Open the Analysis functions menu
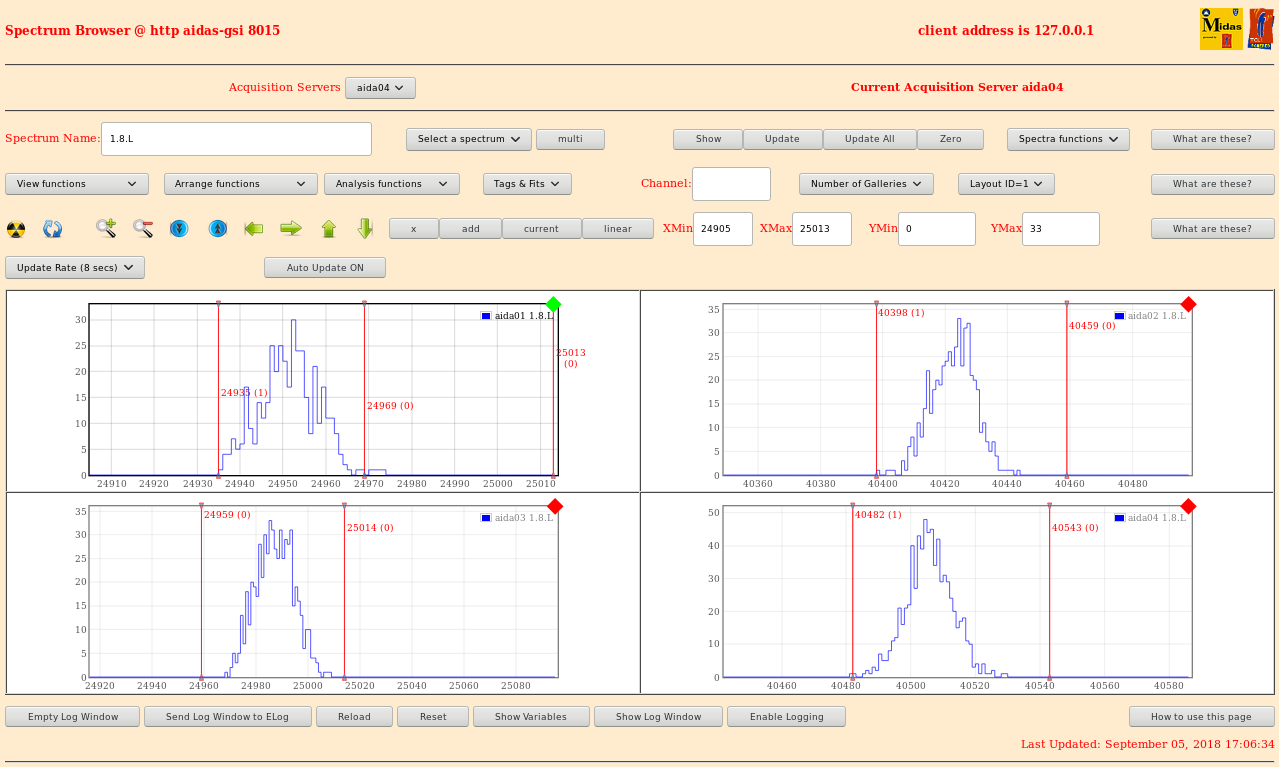The width and height of the screenshot is (1279, 767). 391,184
